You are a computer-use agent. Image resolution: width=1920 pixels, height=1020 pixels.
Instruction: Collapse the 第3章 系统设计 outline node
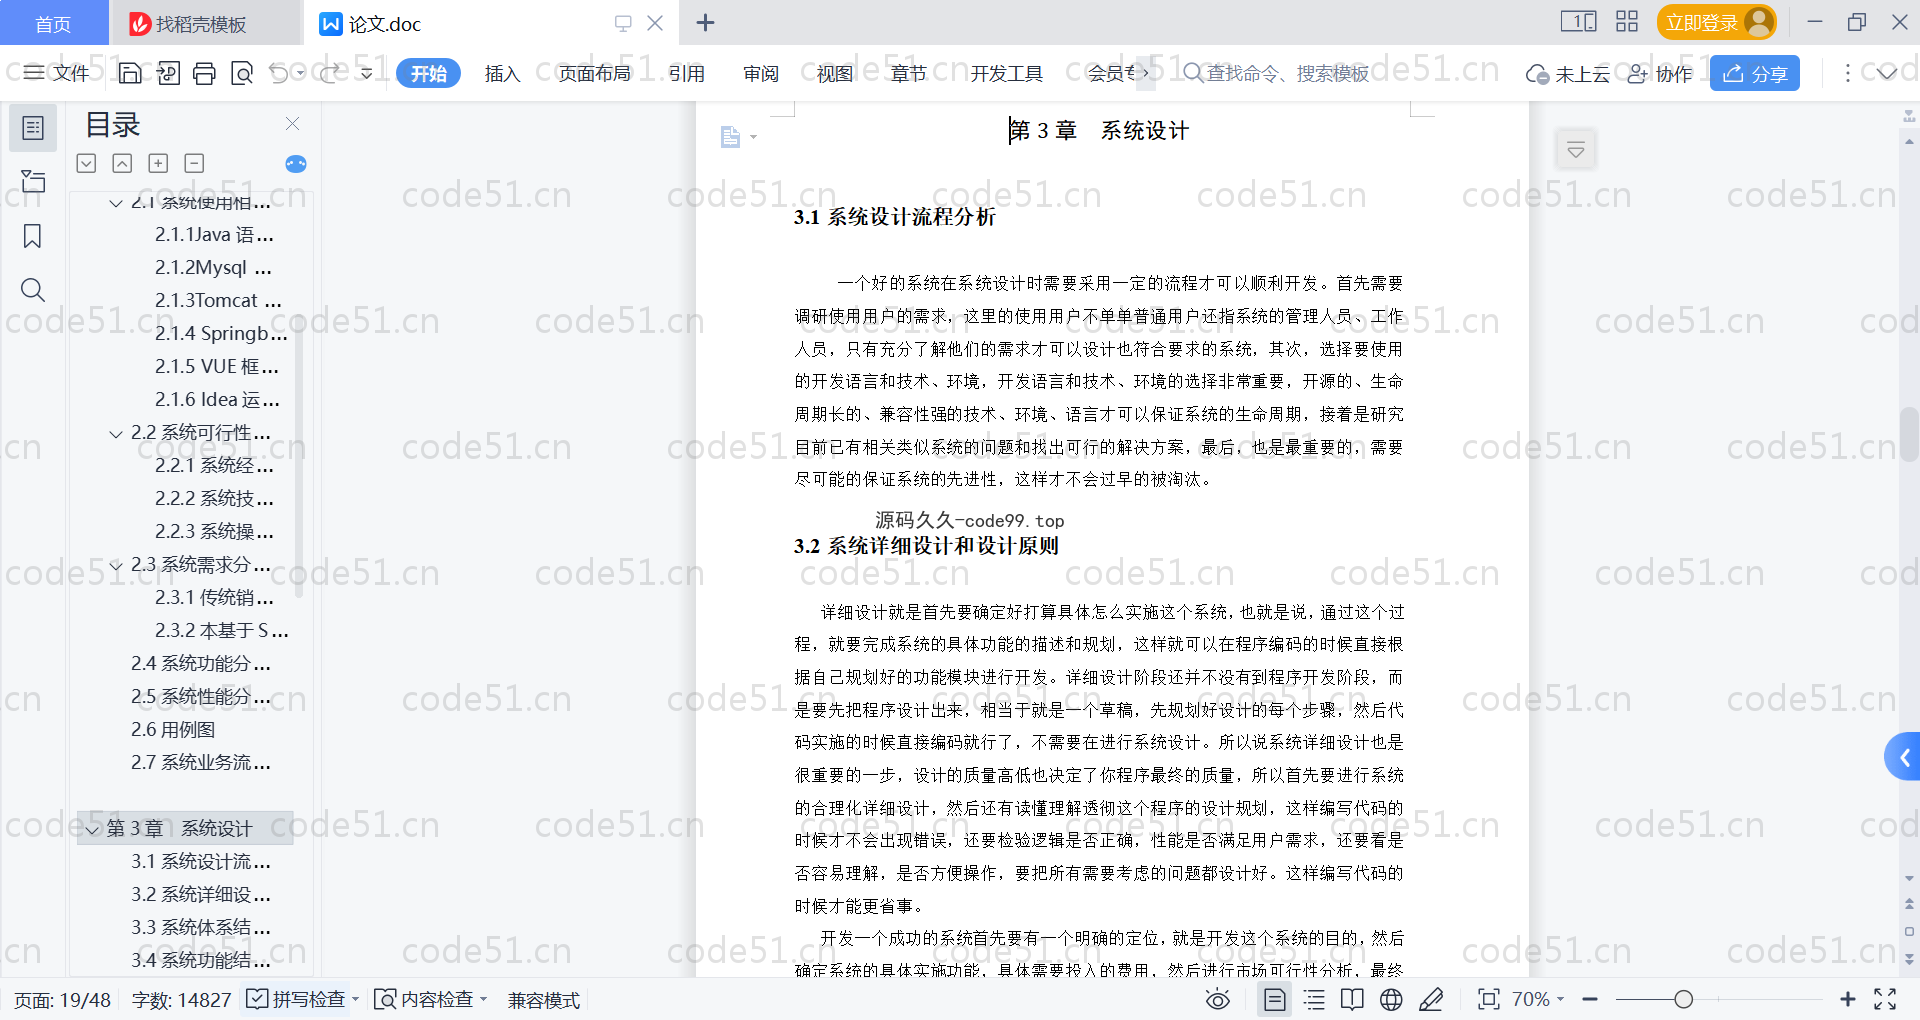click(92, 829)
